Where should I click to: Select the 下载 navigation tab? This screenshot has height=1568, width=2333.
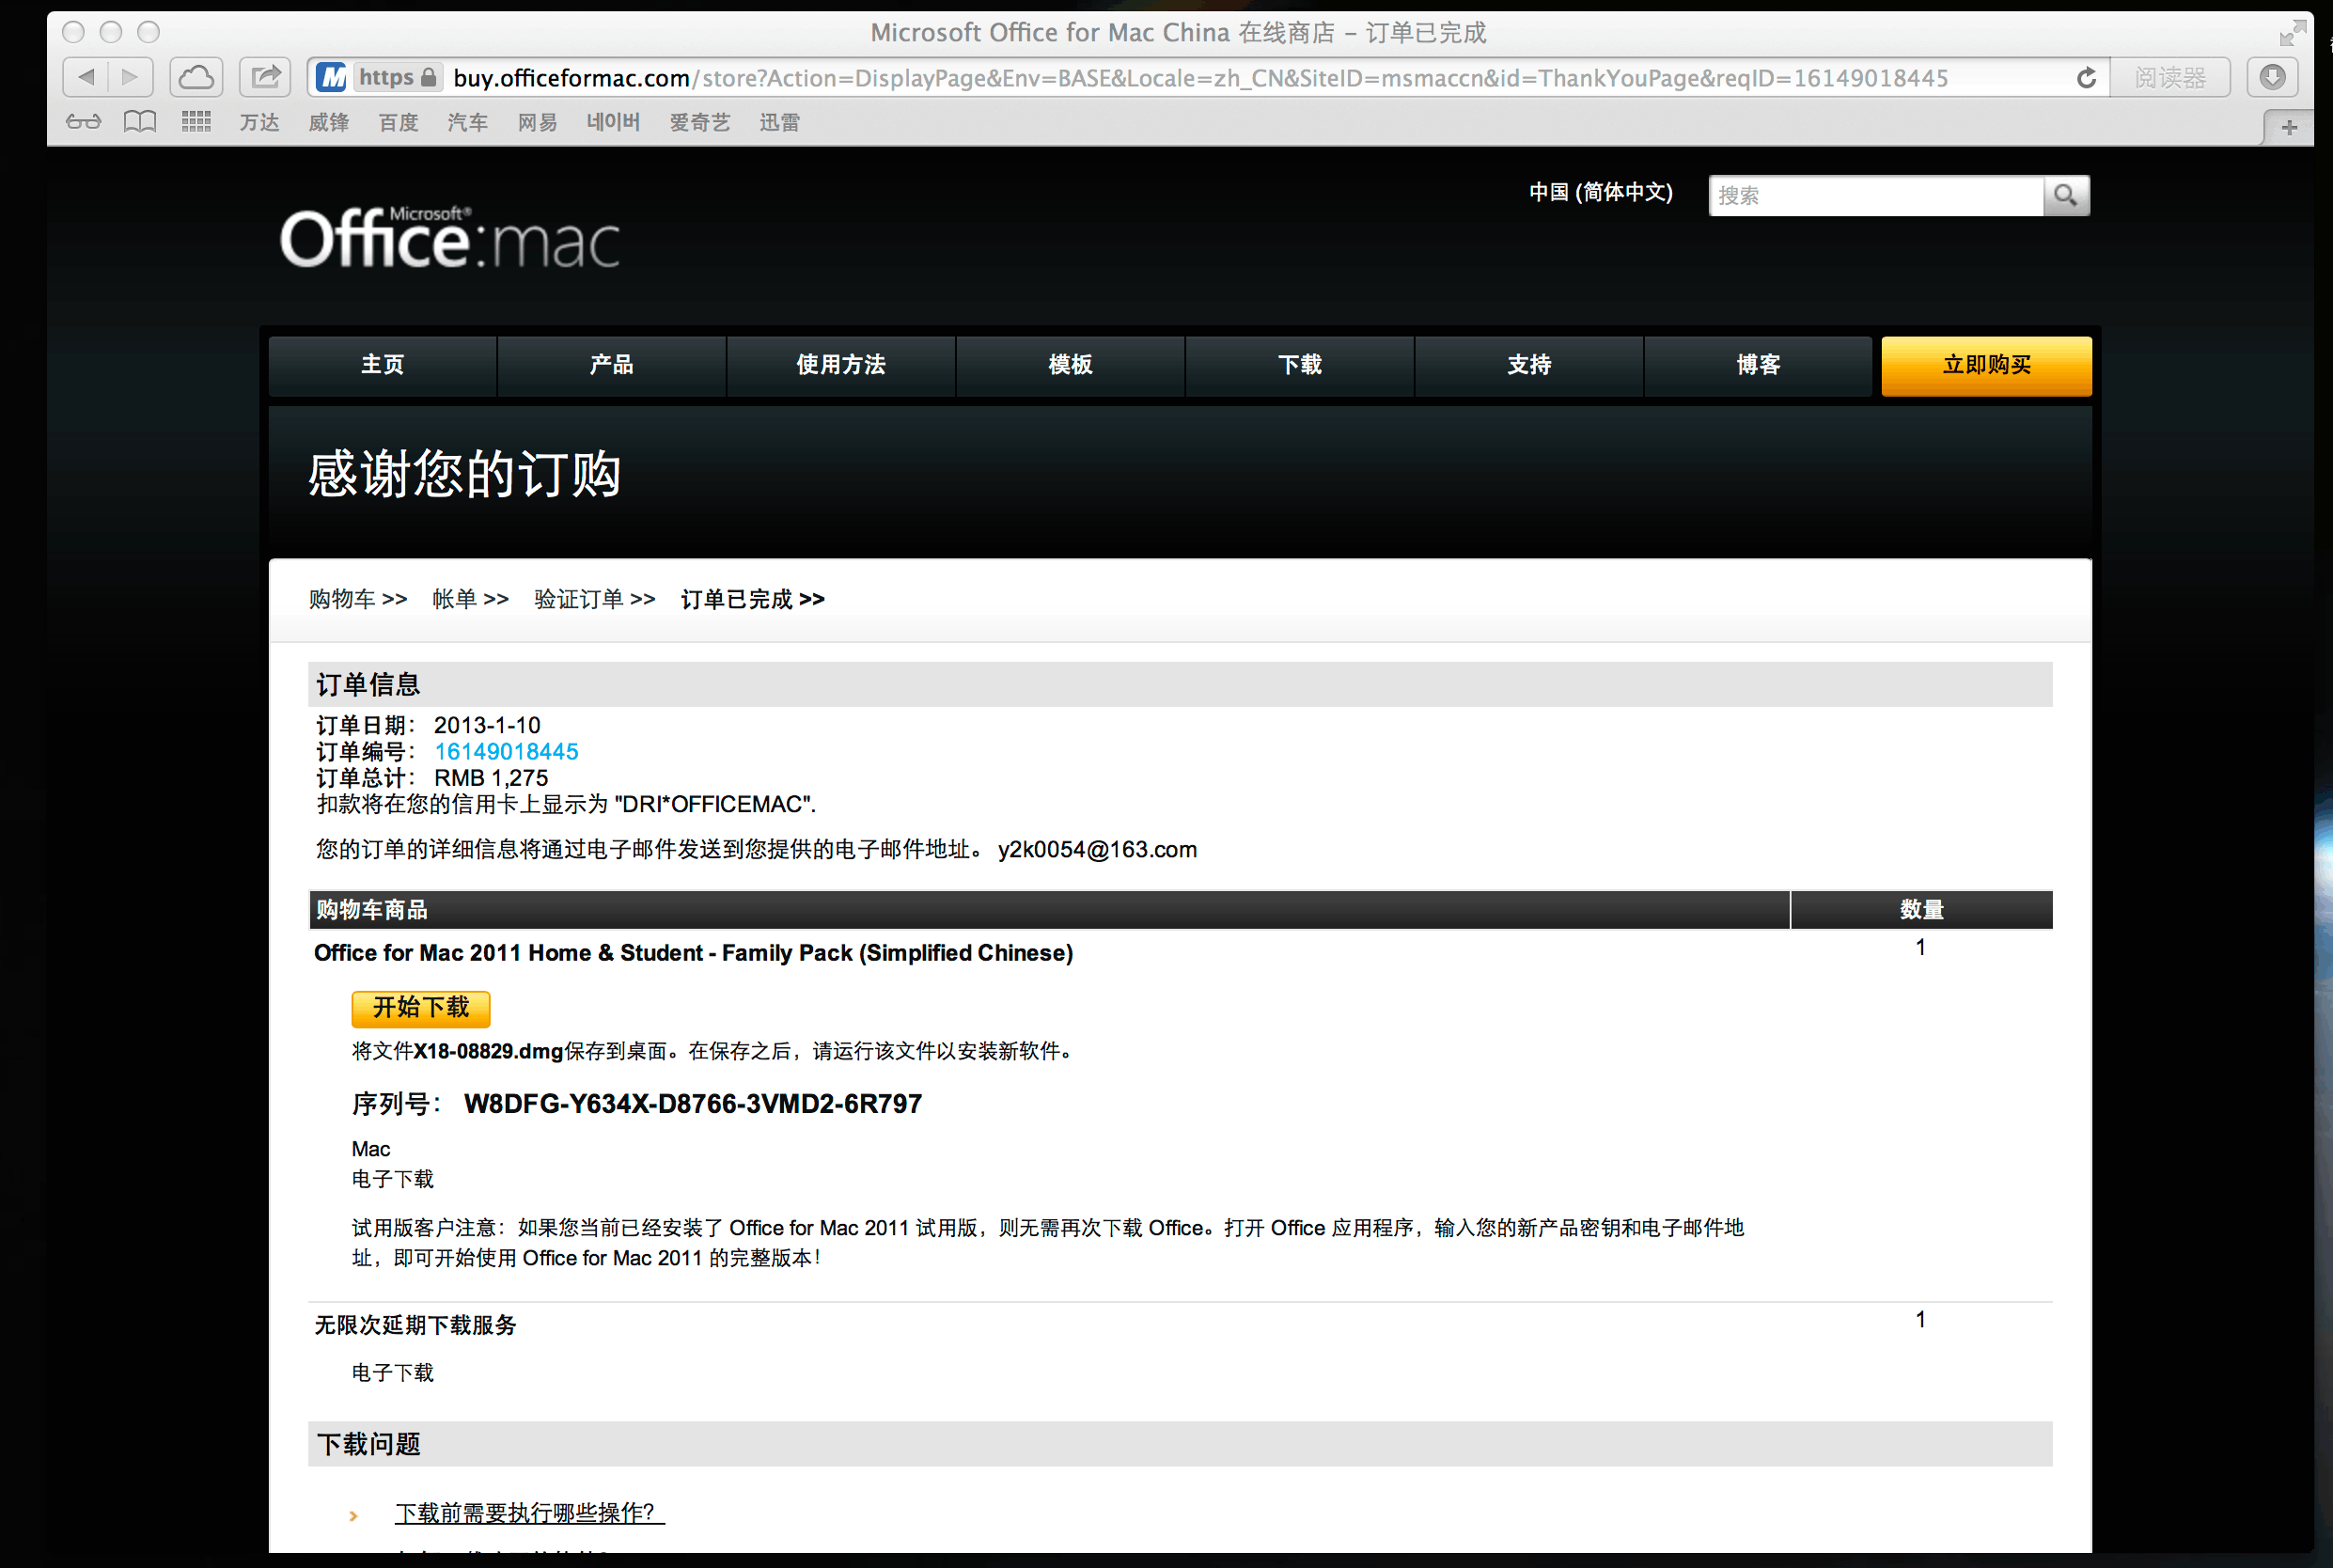[1300, 365]
